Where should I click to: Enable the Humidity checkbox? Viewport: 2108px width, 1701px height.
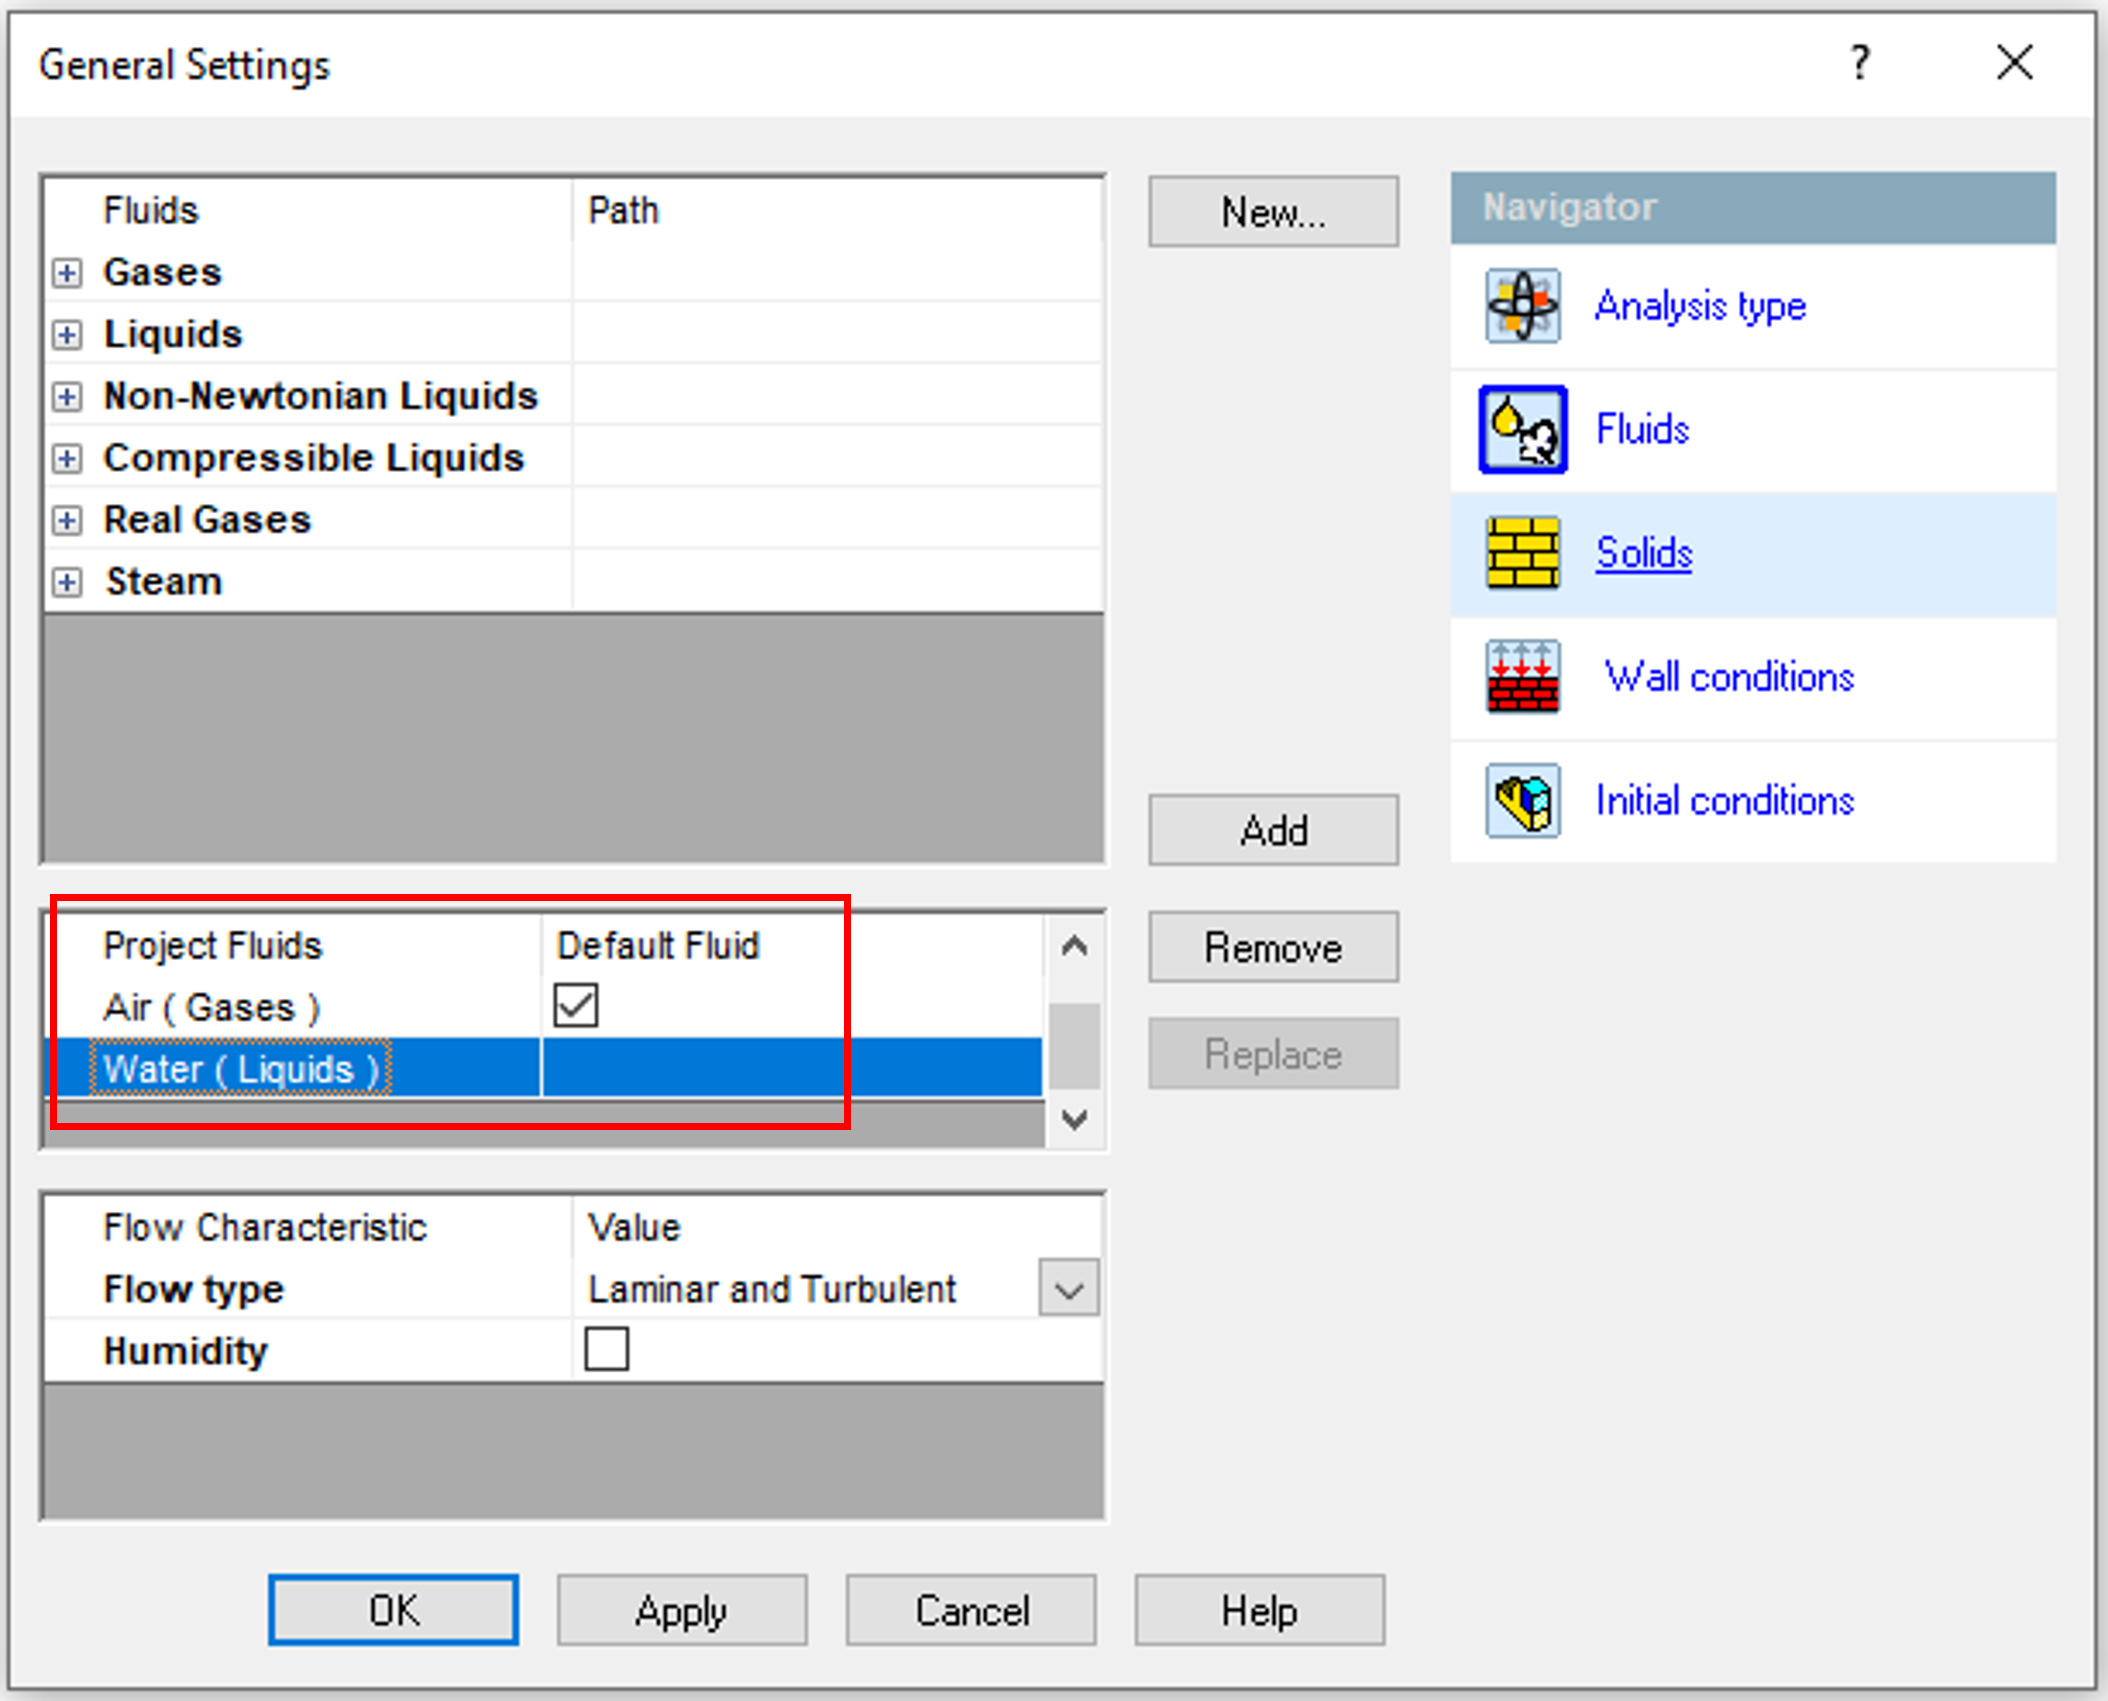(x=607, y=1349)
